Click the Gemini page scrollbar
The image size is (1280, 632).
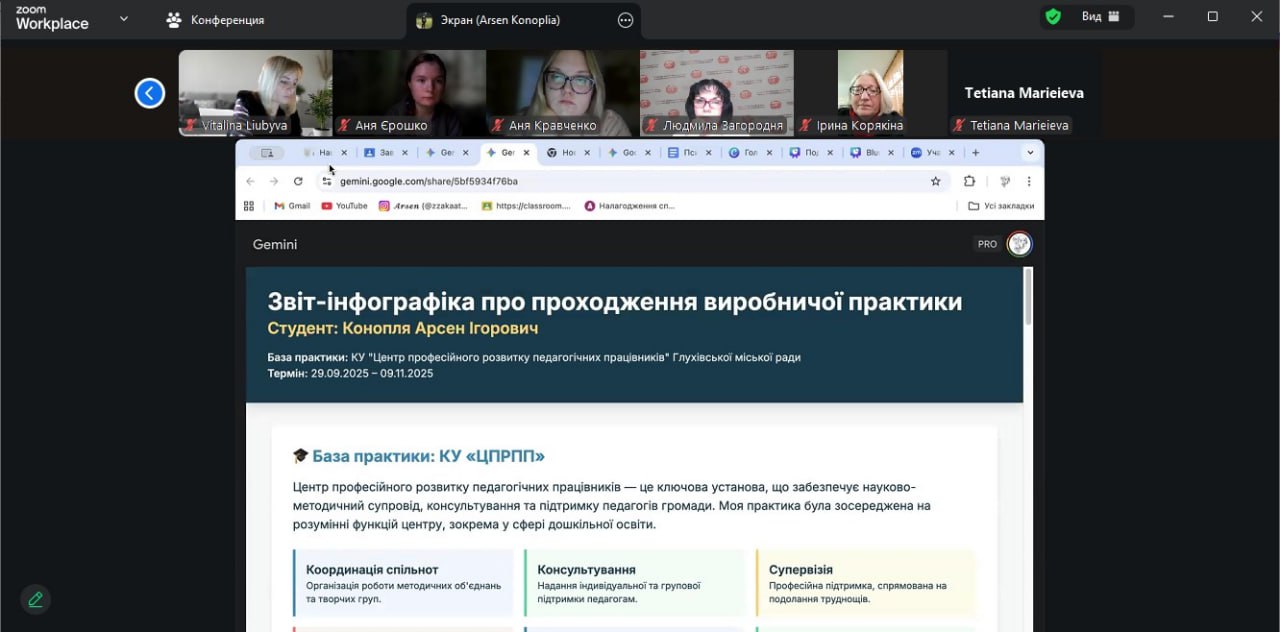coord(1027,297)
